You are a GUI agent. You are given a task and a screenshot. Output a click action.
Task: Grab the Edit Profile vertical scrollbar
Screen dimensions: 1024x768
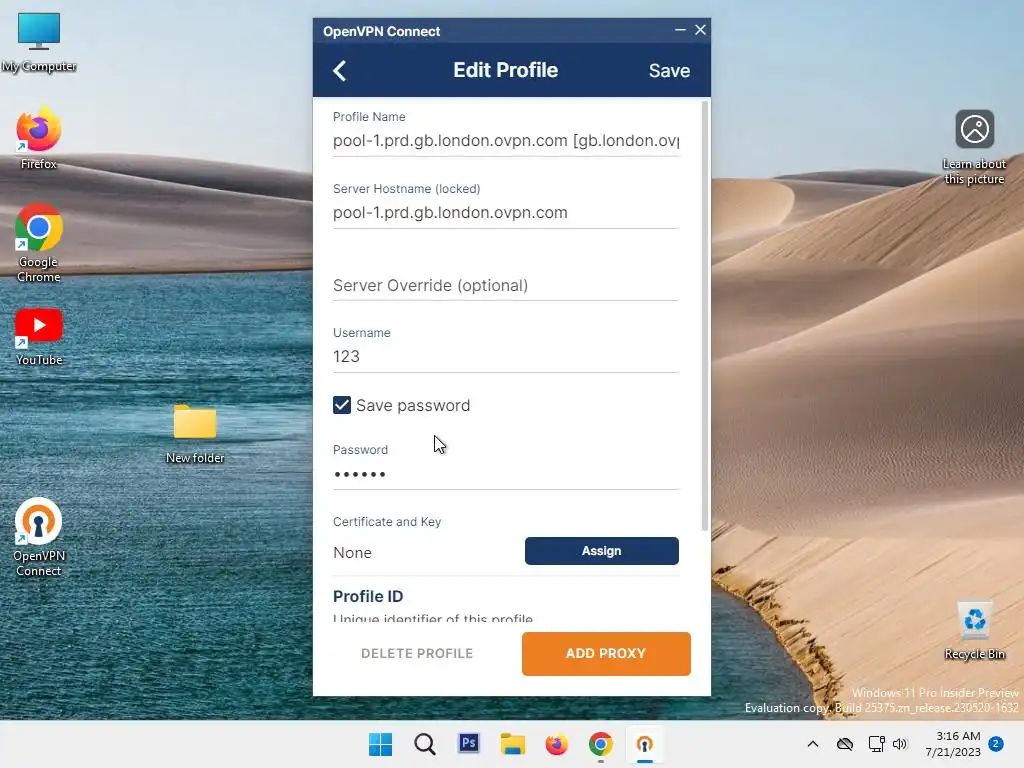(704, 315)
